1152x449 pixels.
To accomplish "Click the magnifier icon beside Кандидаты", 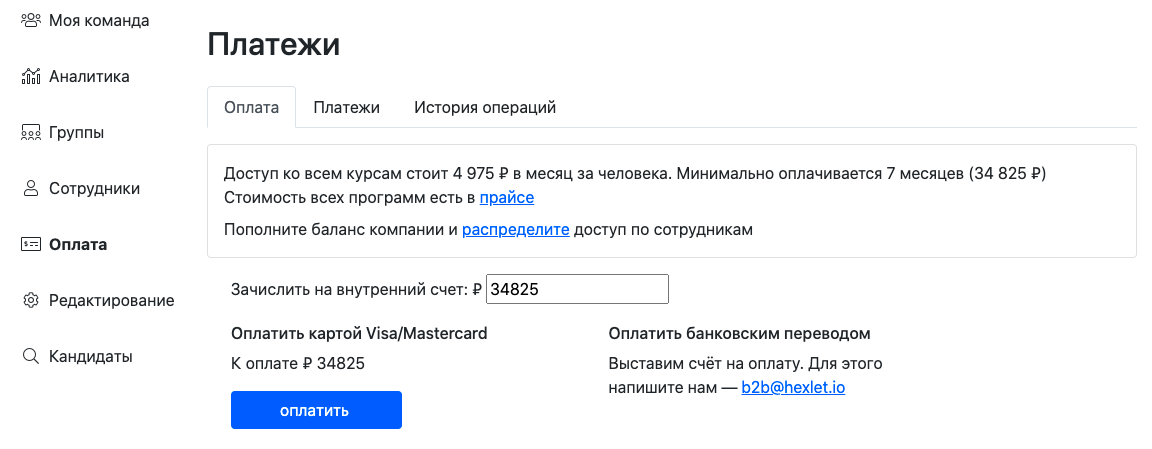I will pyautogui.click(x=31, y=356).
